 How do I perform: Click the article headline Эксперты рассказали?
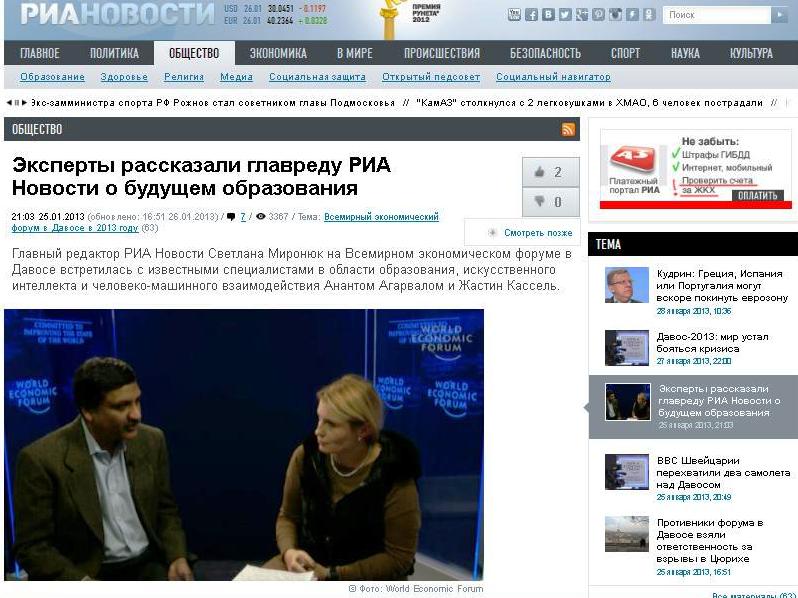pyautogui.click(x=201, y=176)
